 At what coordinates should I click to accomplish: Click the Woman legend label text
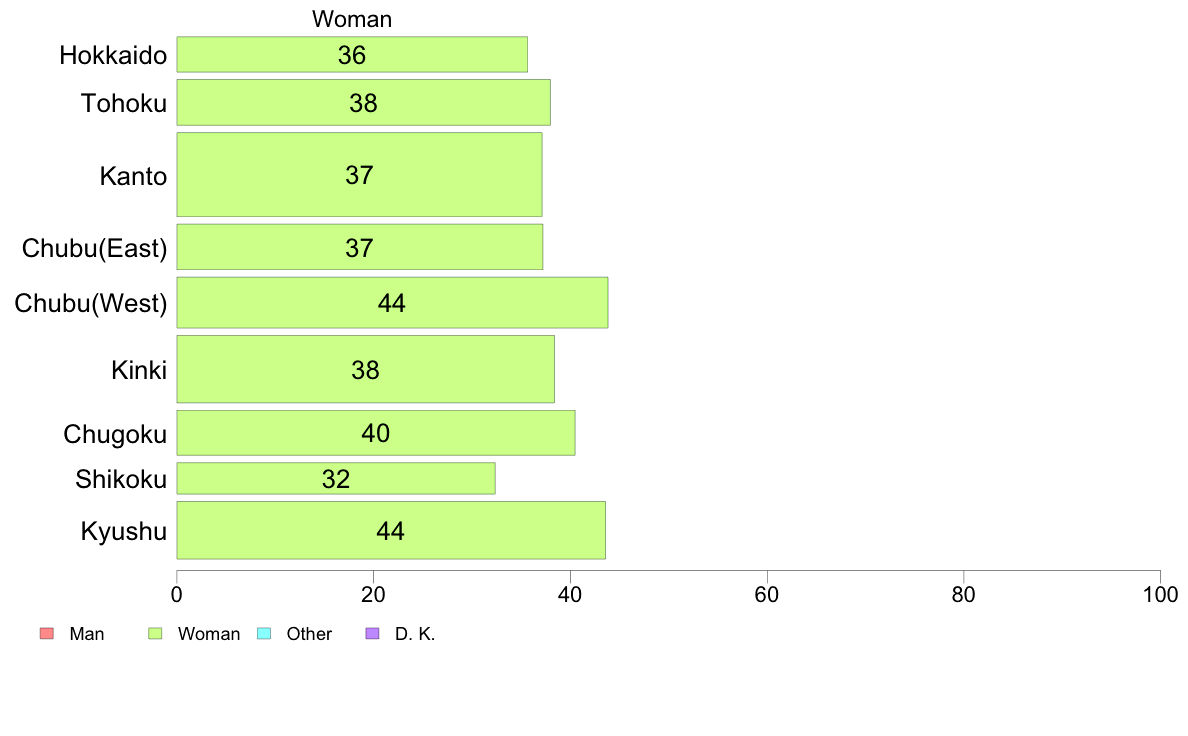coord(209,634)
